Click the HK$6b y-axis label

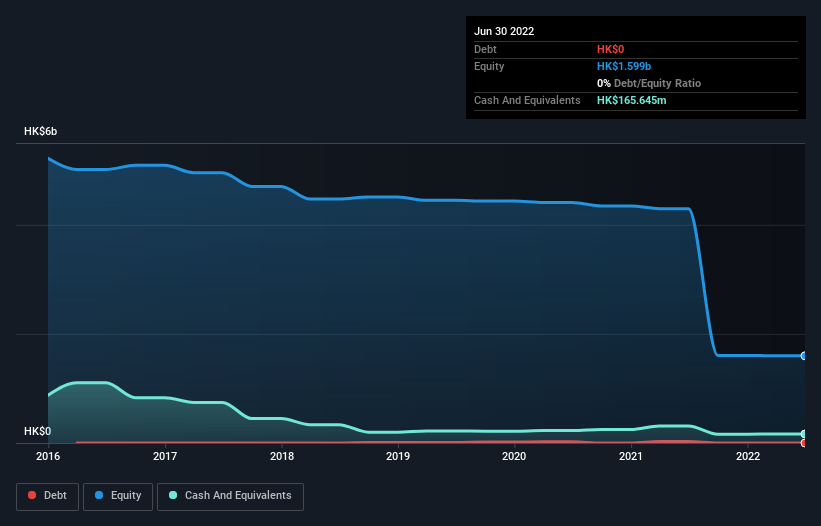40,131
